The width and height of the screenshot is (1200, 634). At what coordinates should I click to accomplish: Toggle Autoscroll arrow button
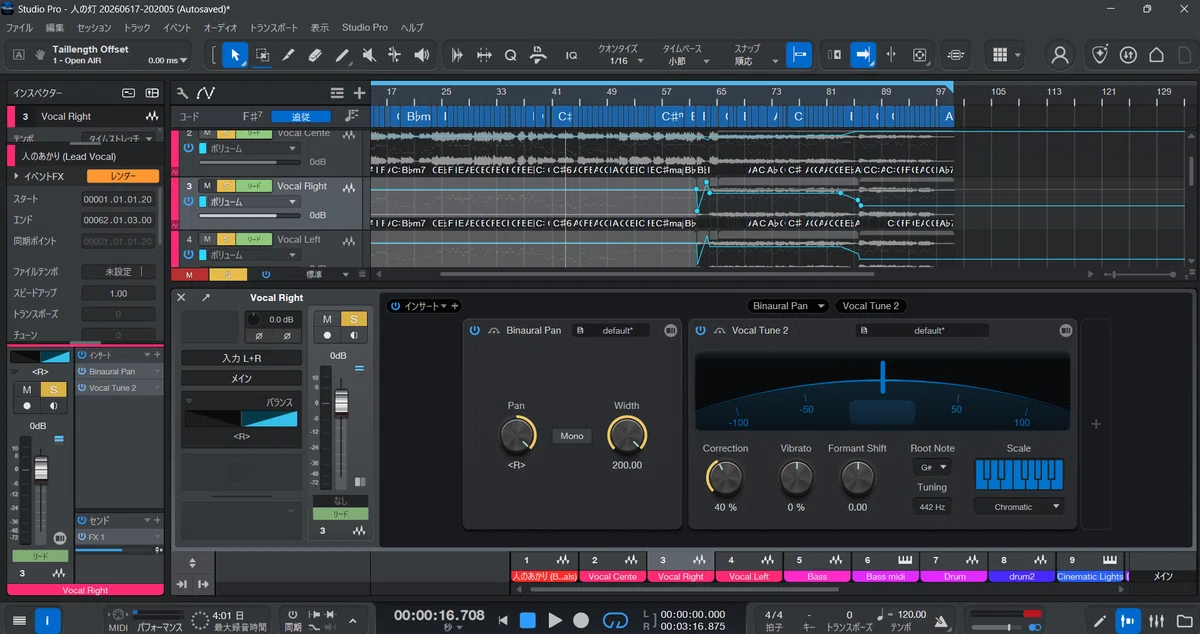863,55
